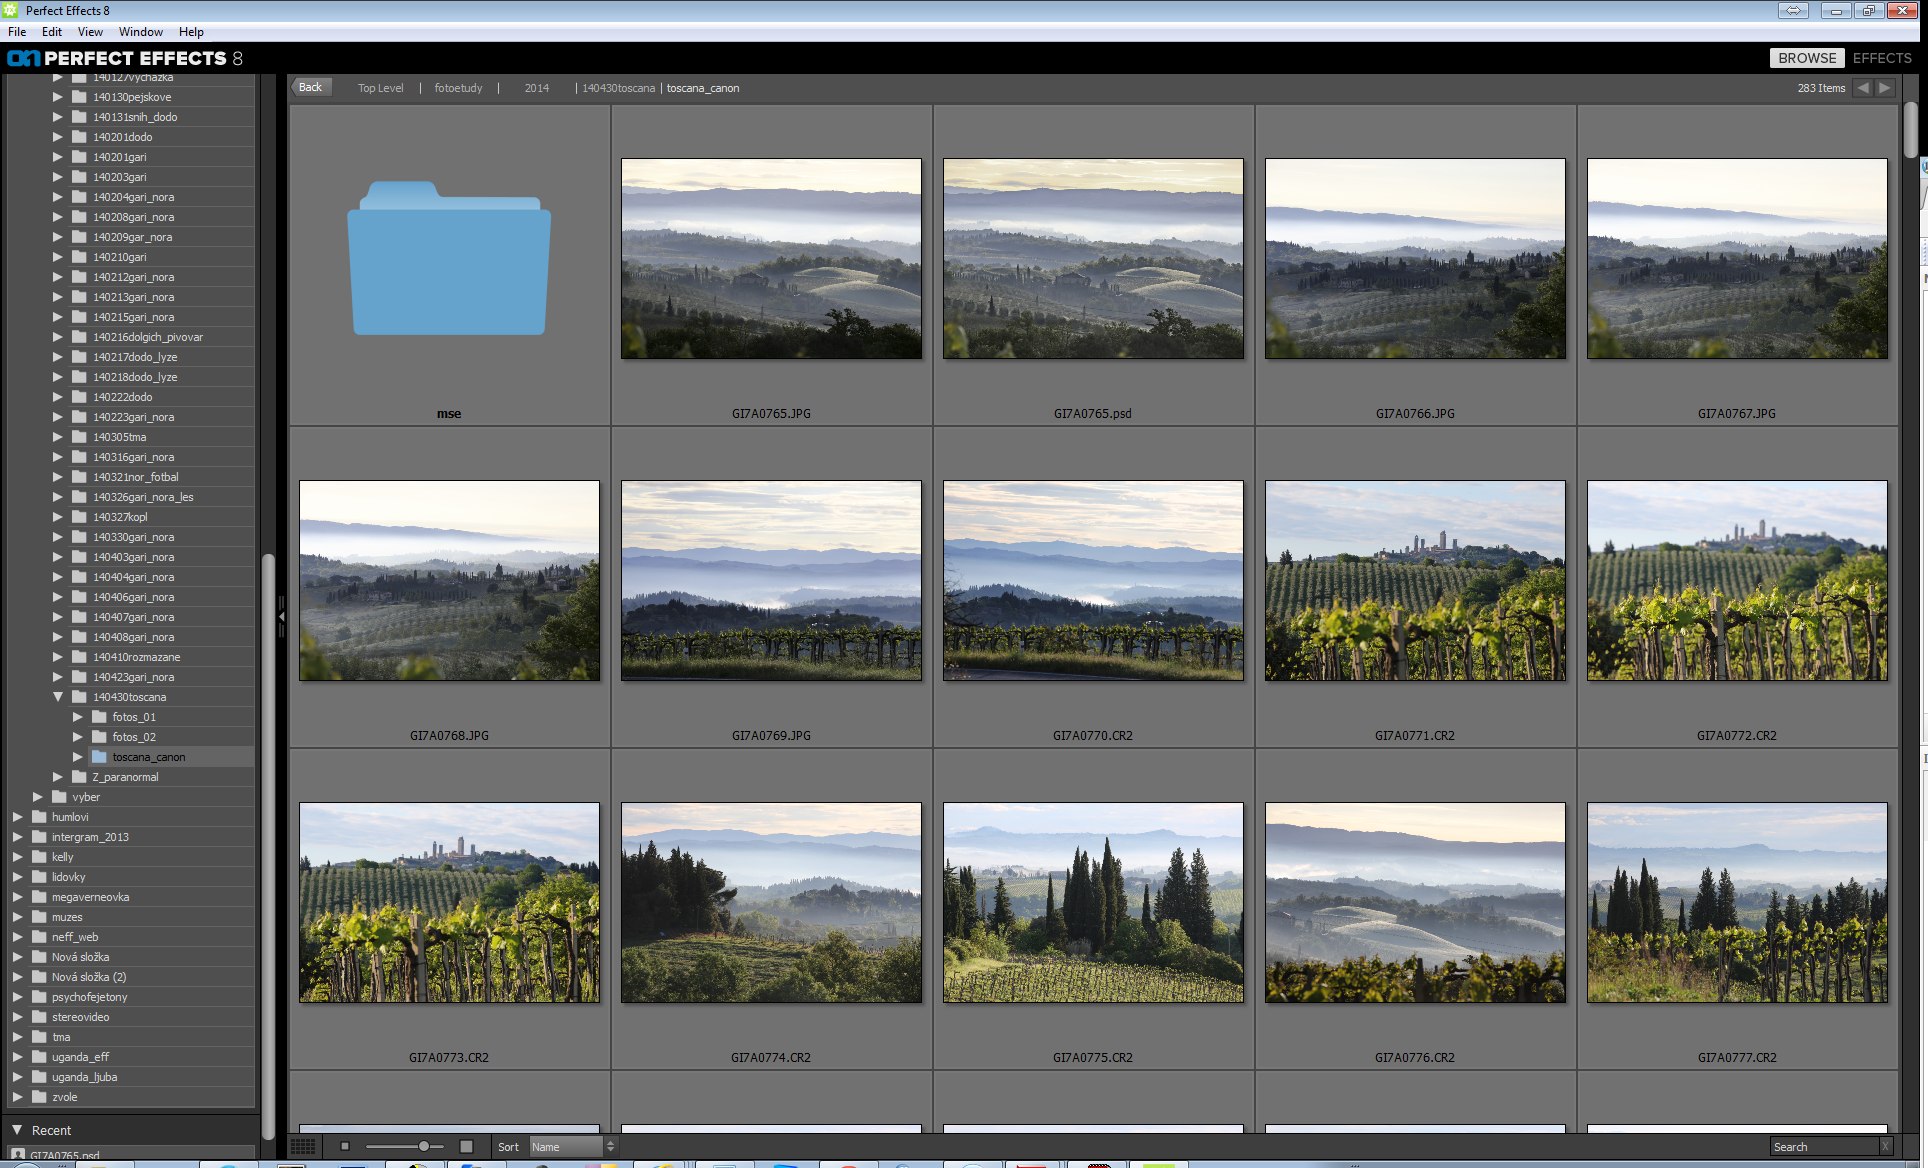
Task: Click the search clear X icon
Action: [1885, 1147]
